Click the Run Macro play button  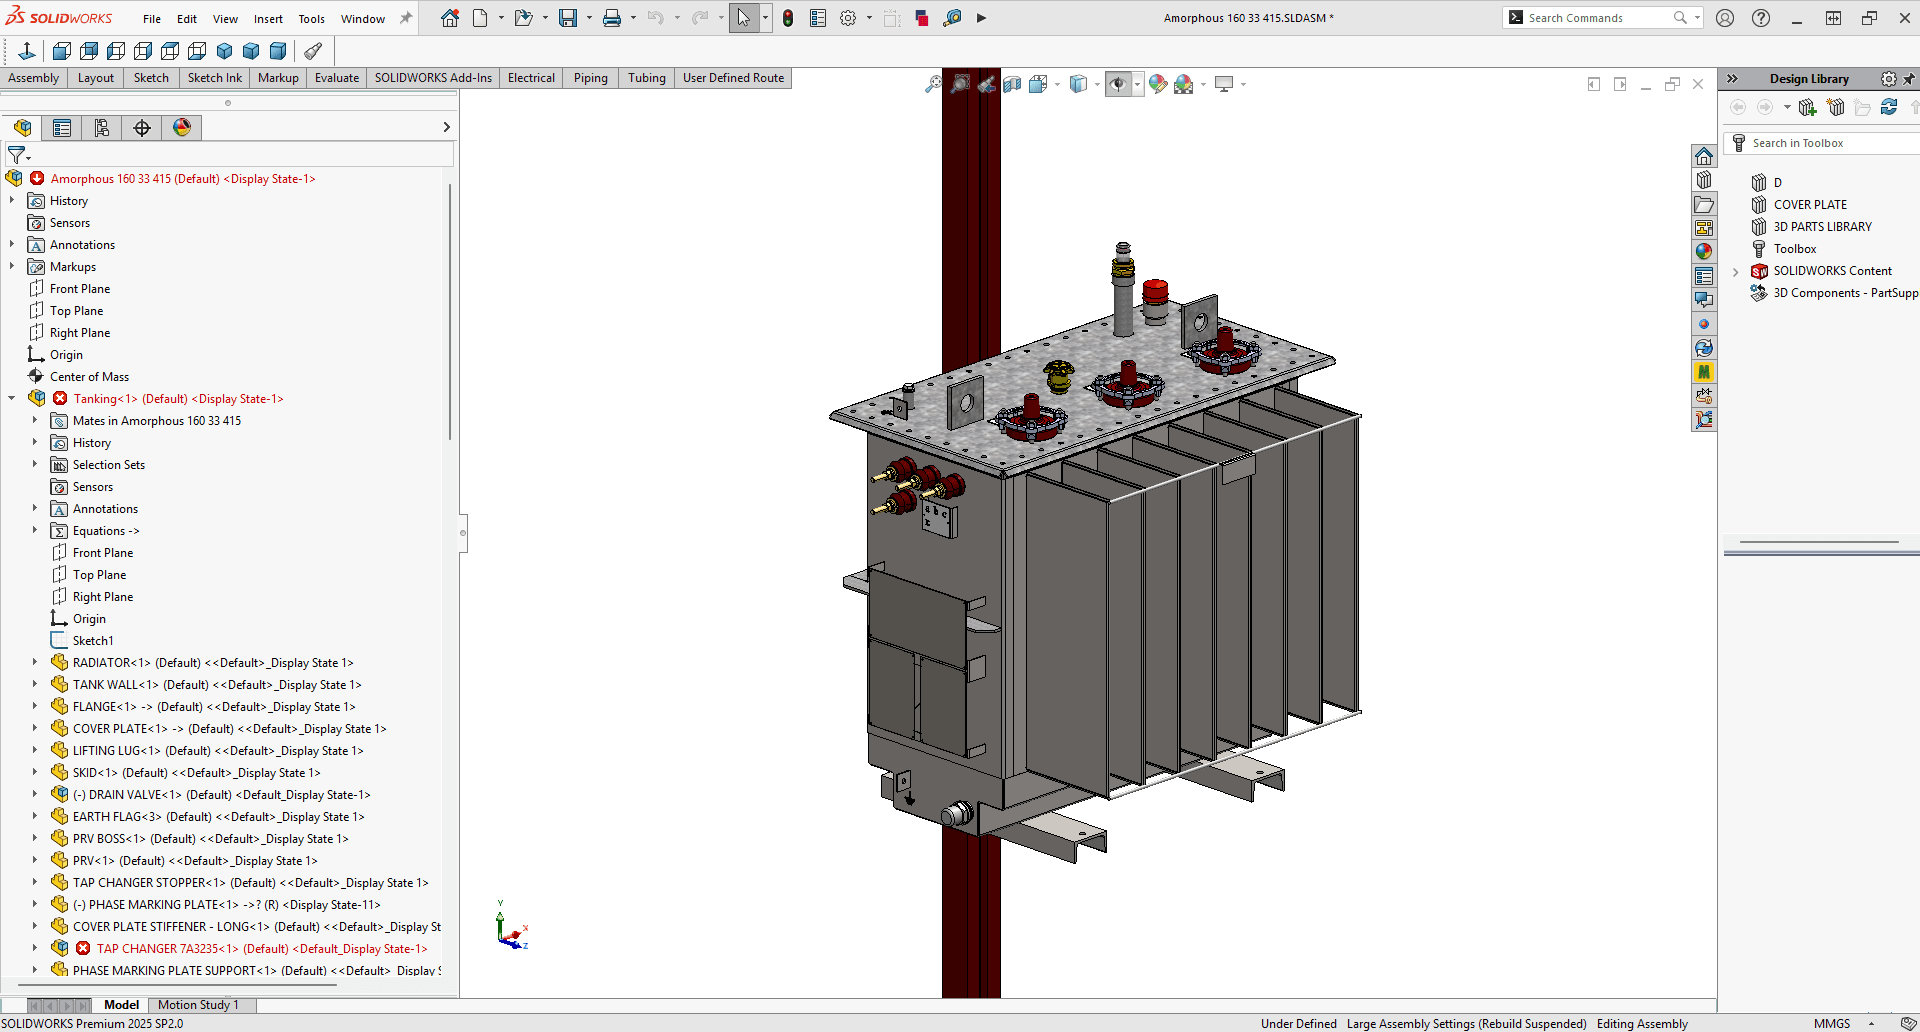[x=982, y=17]
